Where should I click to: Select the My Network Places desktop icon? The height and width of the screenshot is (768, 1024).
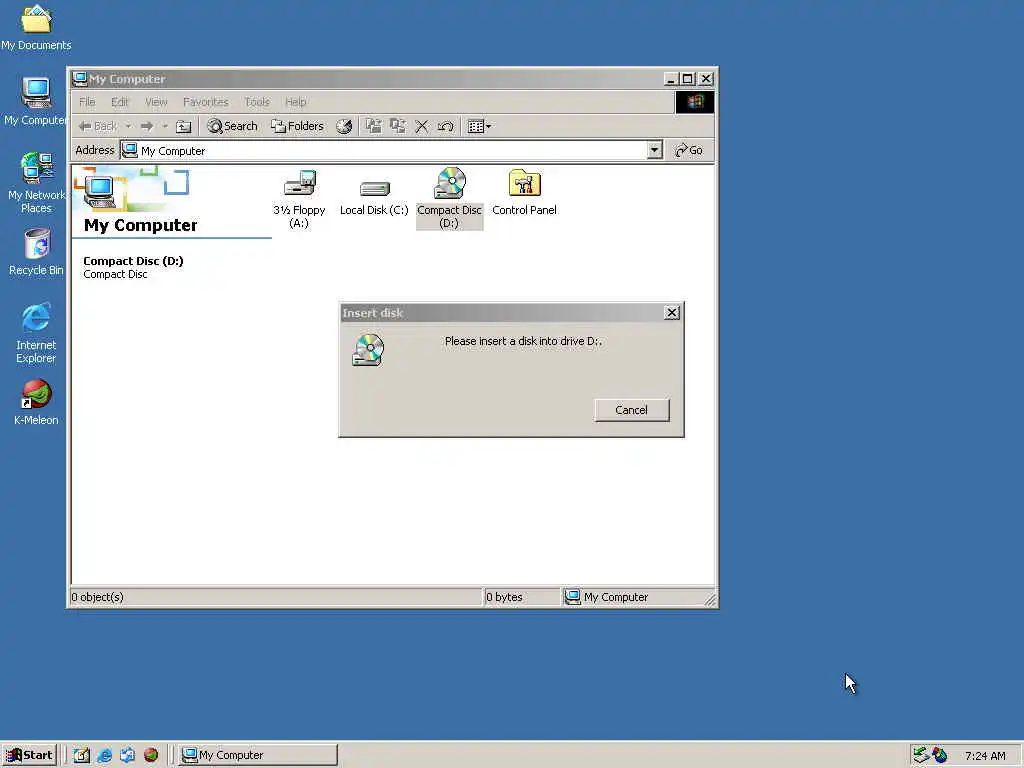point(36,183)
